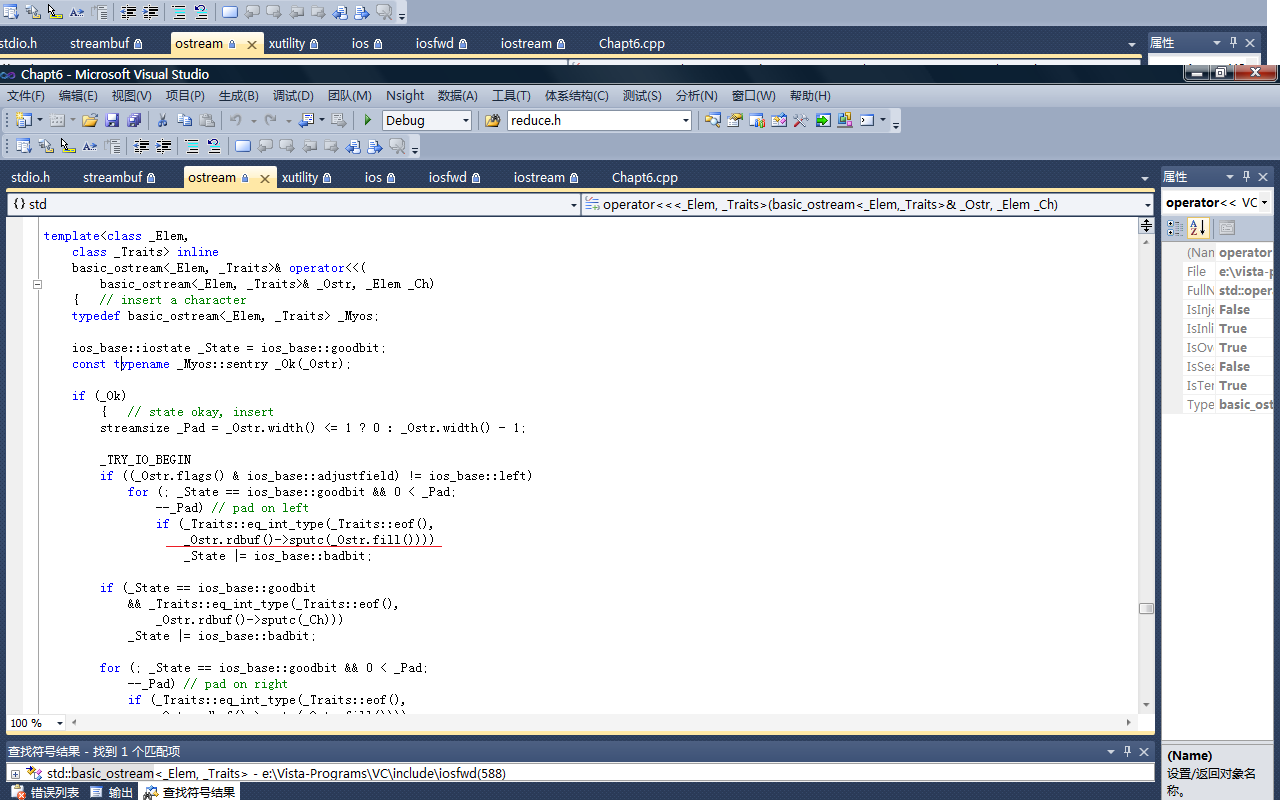Image resolution: width=1280 pixels, height=800 pixels.
Task: Open the Toolbox wrench icon
Action: click(801, 120)
